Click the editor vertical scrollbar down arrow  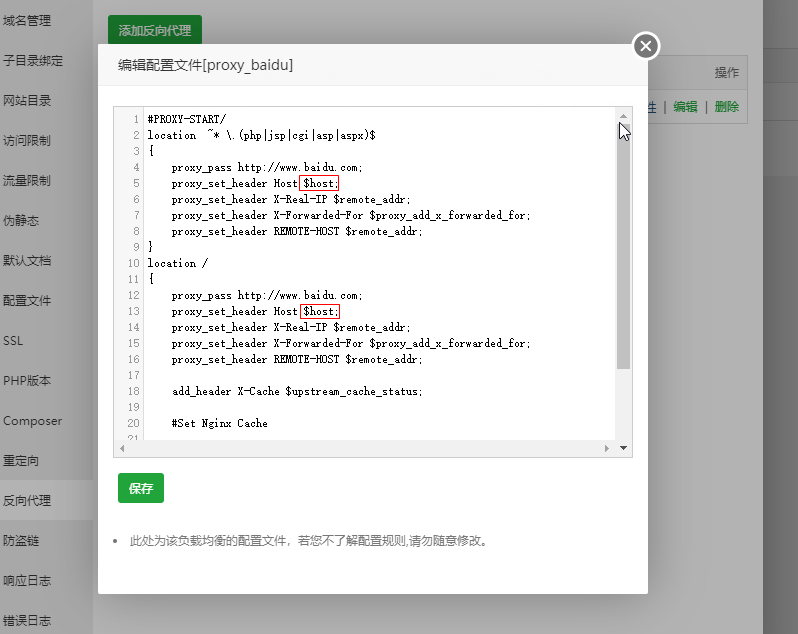tap(623, 448)
